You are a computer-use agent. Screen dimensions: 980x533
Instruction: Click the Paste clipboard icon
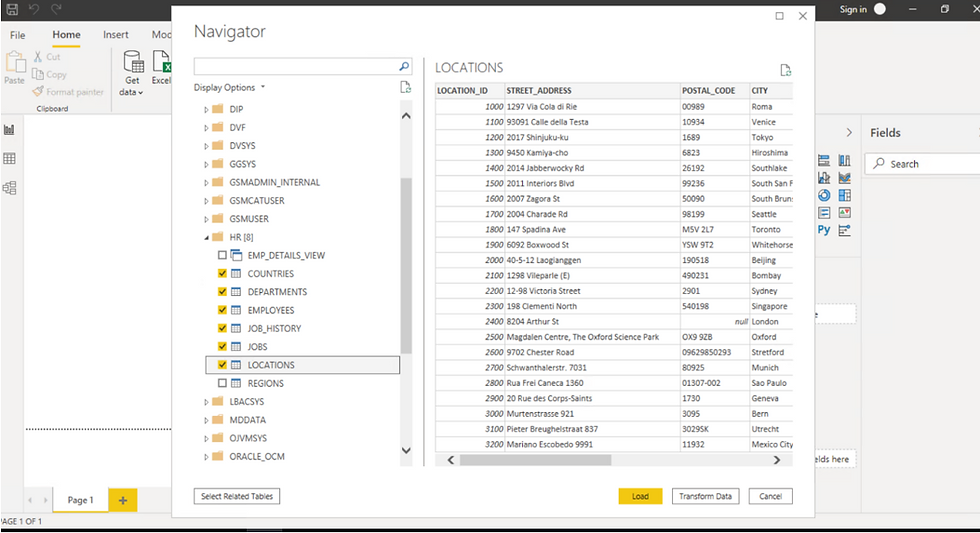pyautogui.click(x=14, y=62)
